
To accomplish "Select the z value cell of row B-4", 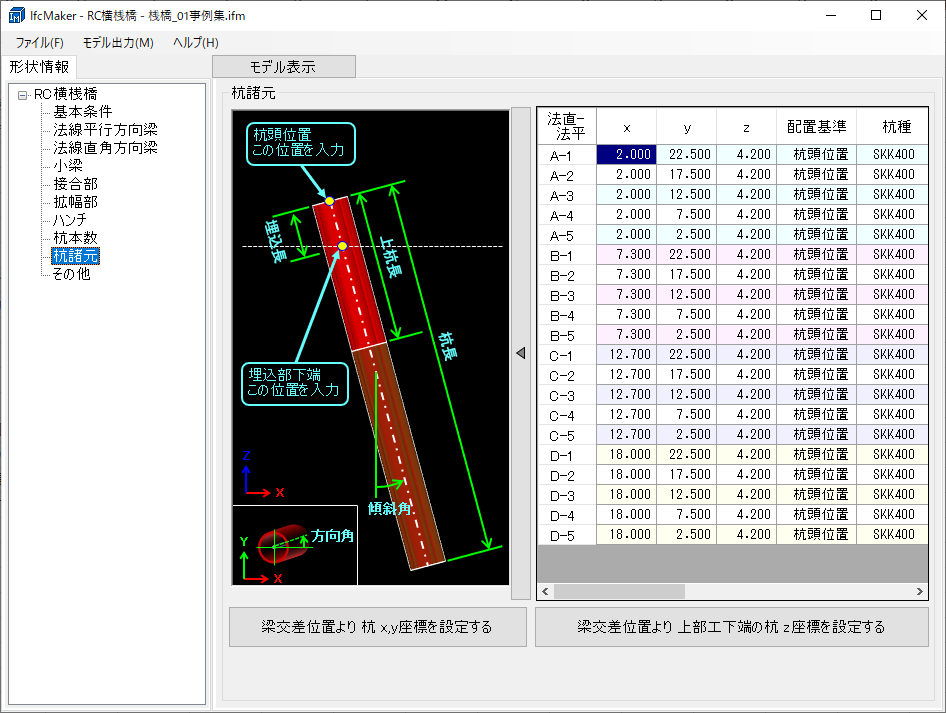I will coord(746,314).
